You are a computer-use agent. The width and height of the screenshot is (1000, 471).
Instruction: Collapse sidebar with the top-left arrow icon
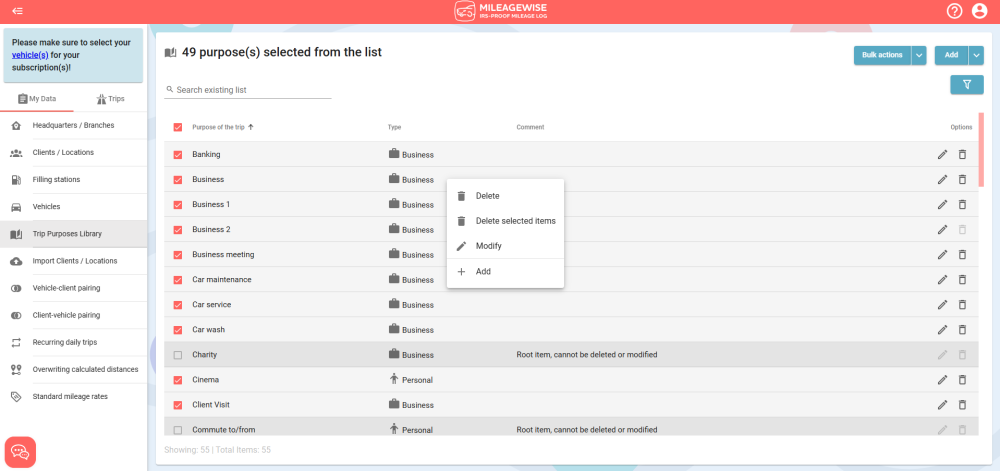click(x=17, y=11)
